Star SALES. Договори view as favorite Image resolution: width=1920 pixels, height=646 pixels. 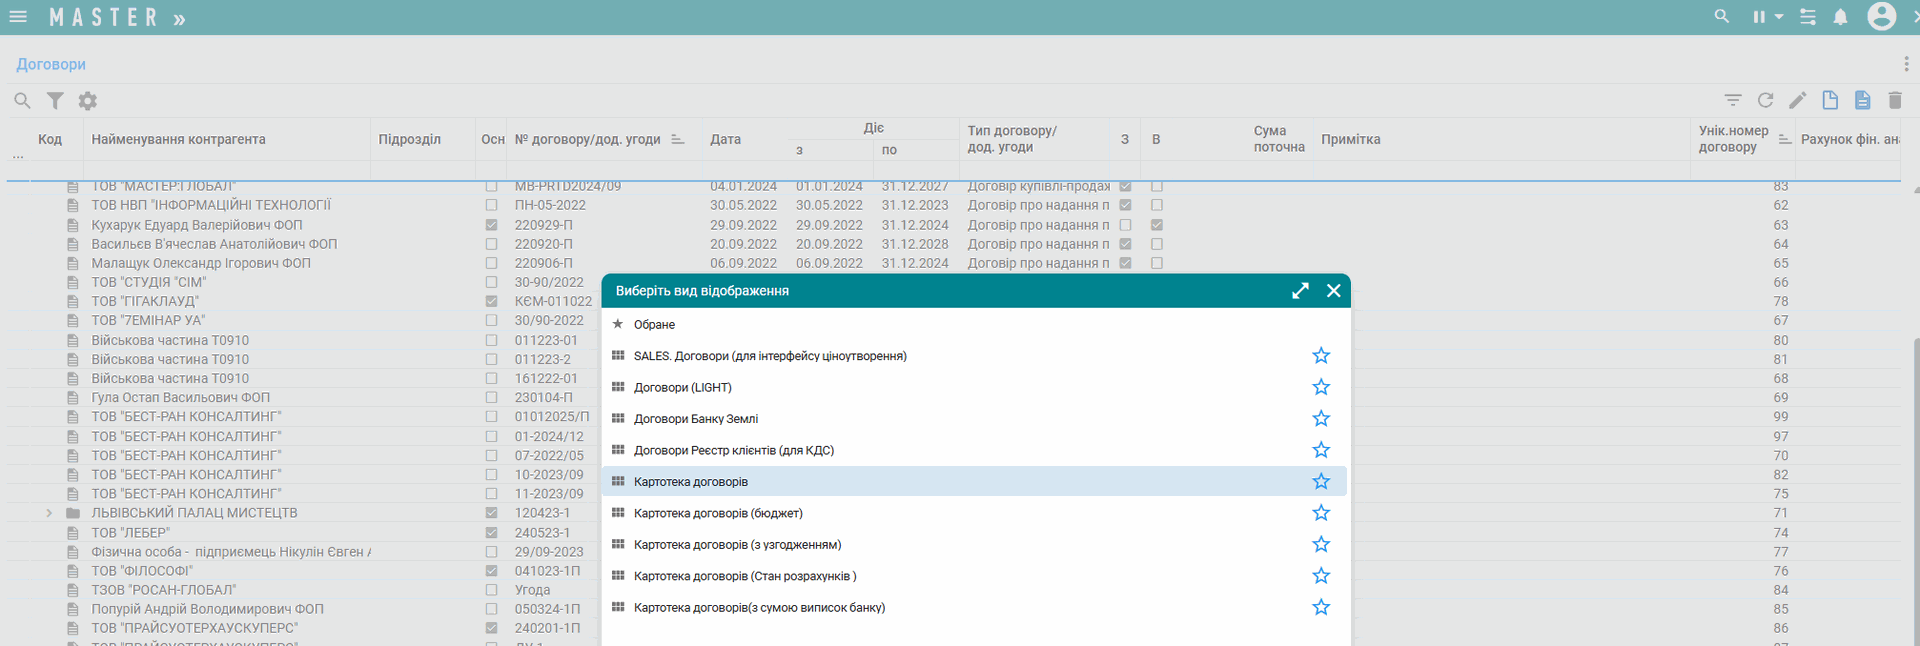[x=1321, y=356]
